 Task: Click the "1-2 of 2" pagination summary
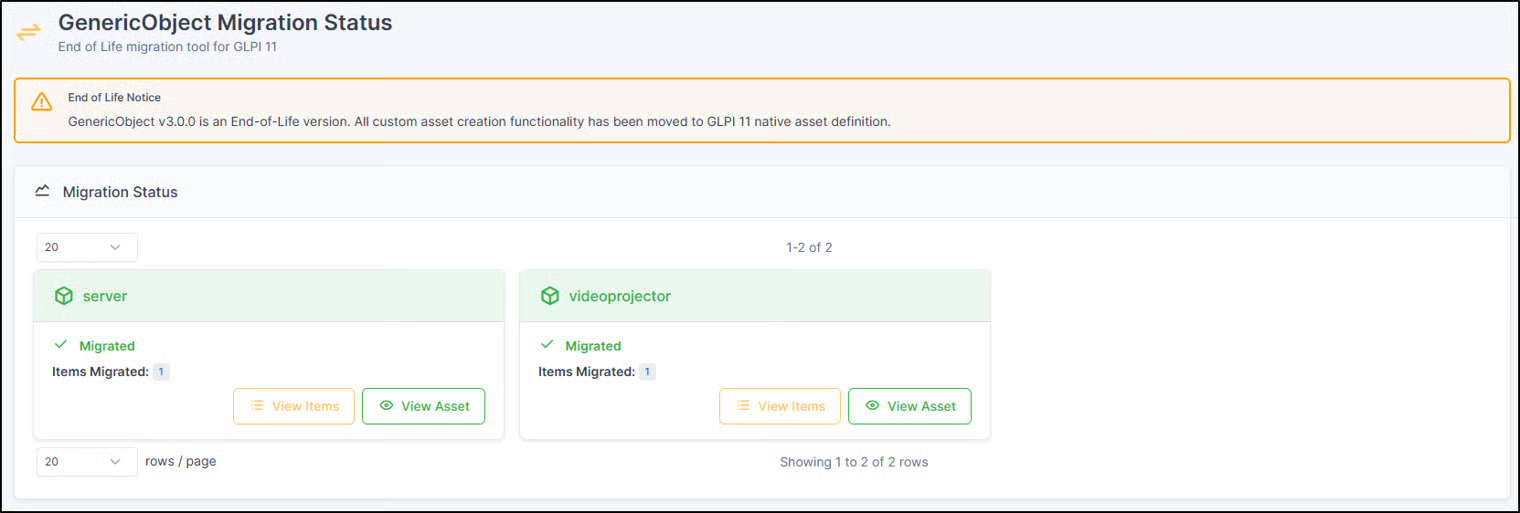(809, 247)
